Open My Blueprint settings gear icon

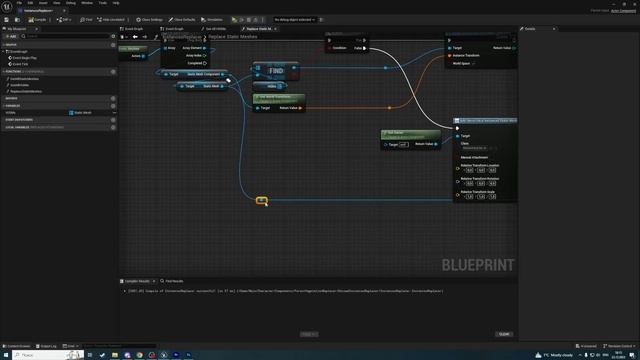click(113, 36)
